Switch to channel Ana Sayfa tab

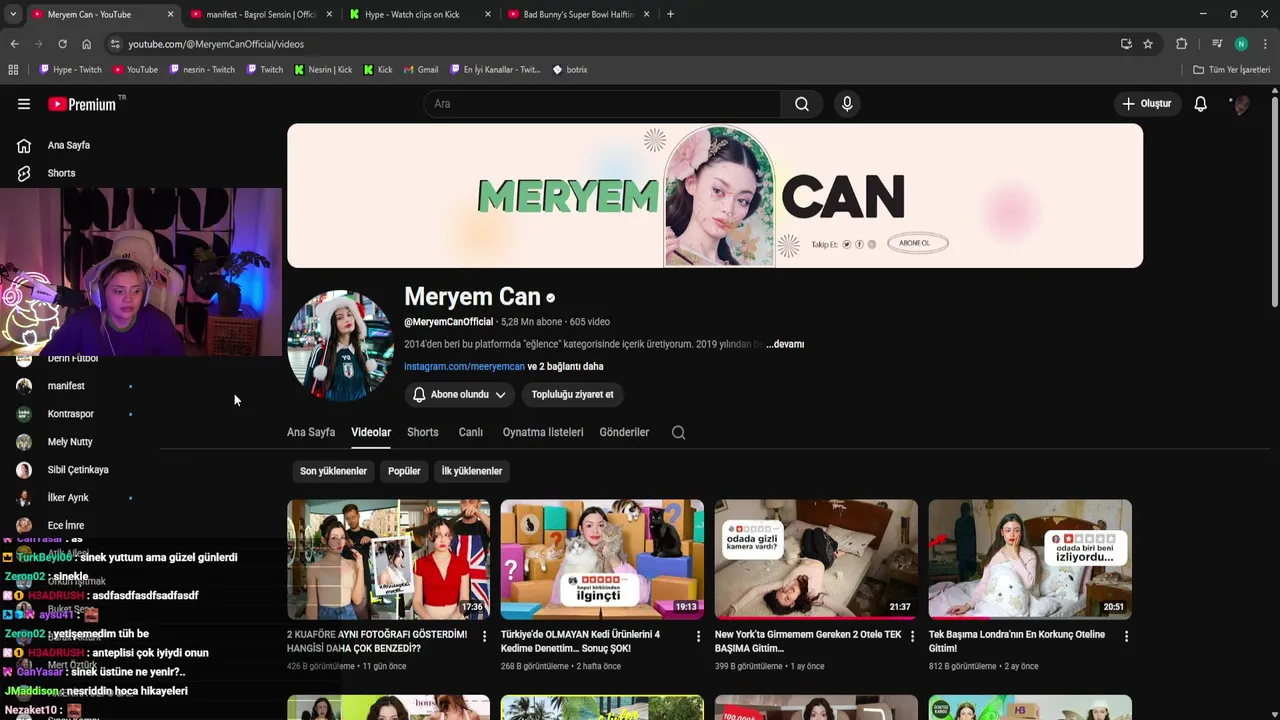(x=311, y=432)
